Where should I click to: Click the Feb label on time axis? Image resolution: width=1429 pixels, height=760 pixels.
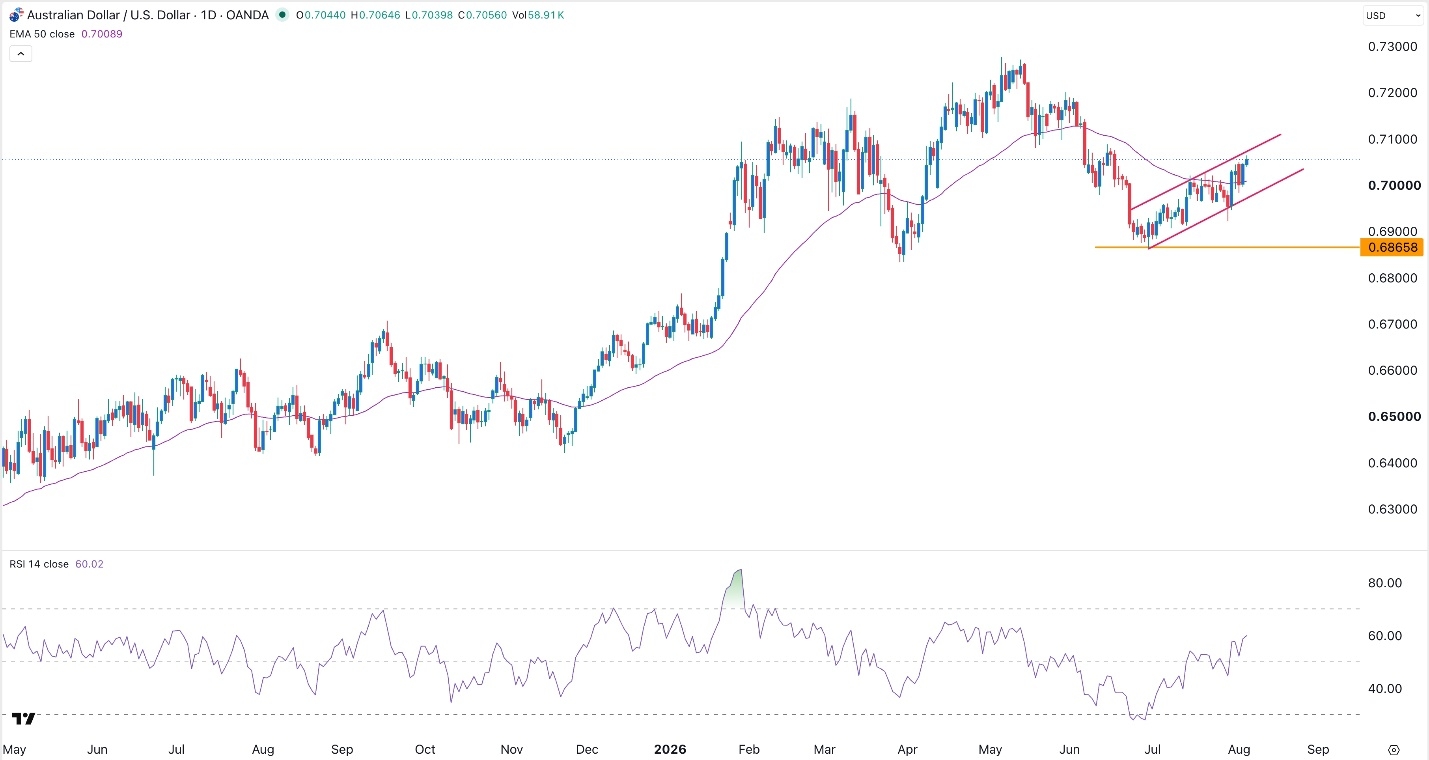(x=750, y=749)
